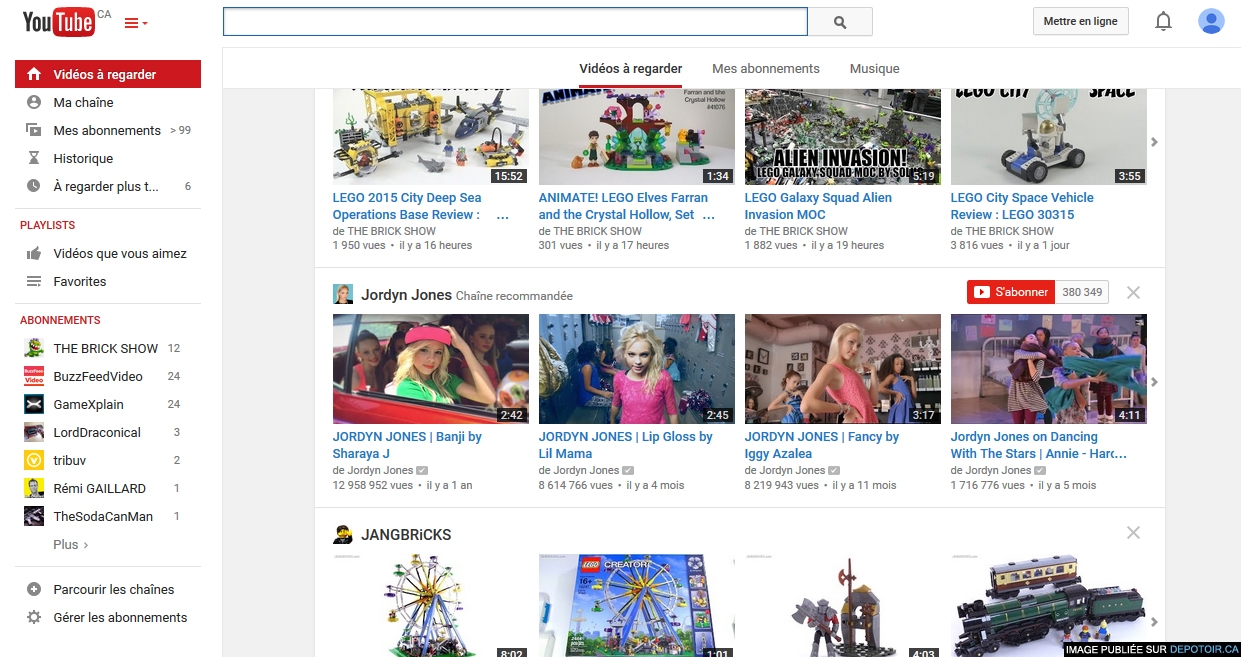Open Historique from the sidebar
The width and height of the screenshot is (1241, 657).
pos(108,158)
